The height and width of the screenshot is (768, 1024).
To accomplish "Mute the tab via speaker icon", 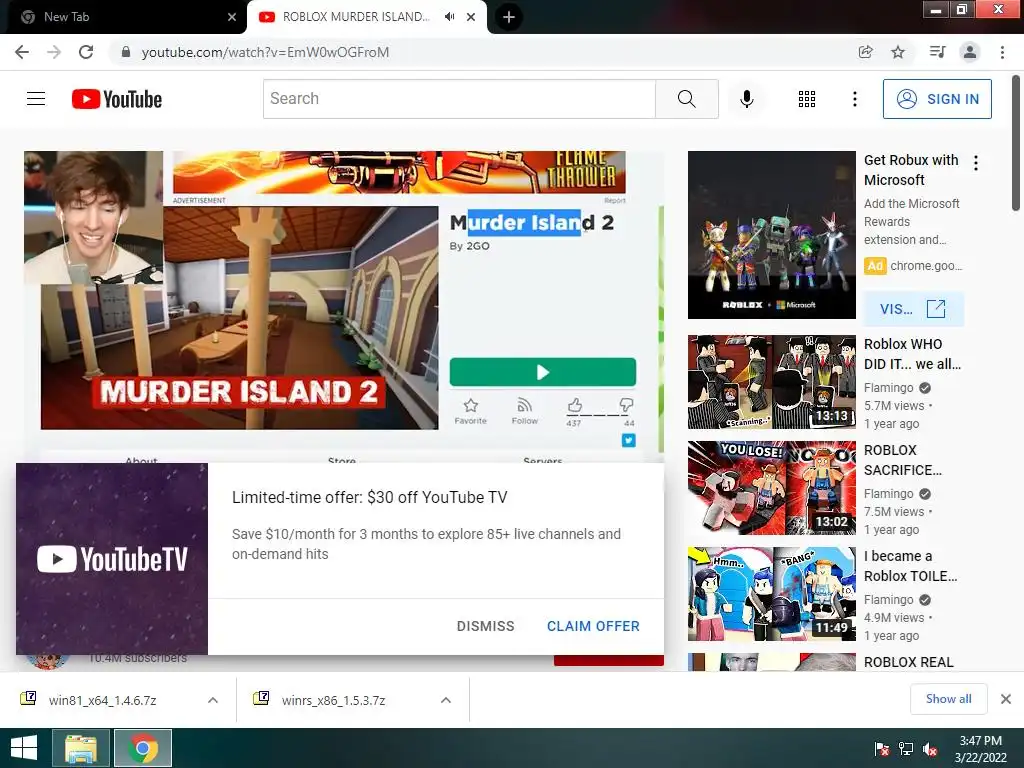I will coord(449,17).
